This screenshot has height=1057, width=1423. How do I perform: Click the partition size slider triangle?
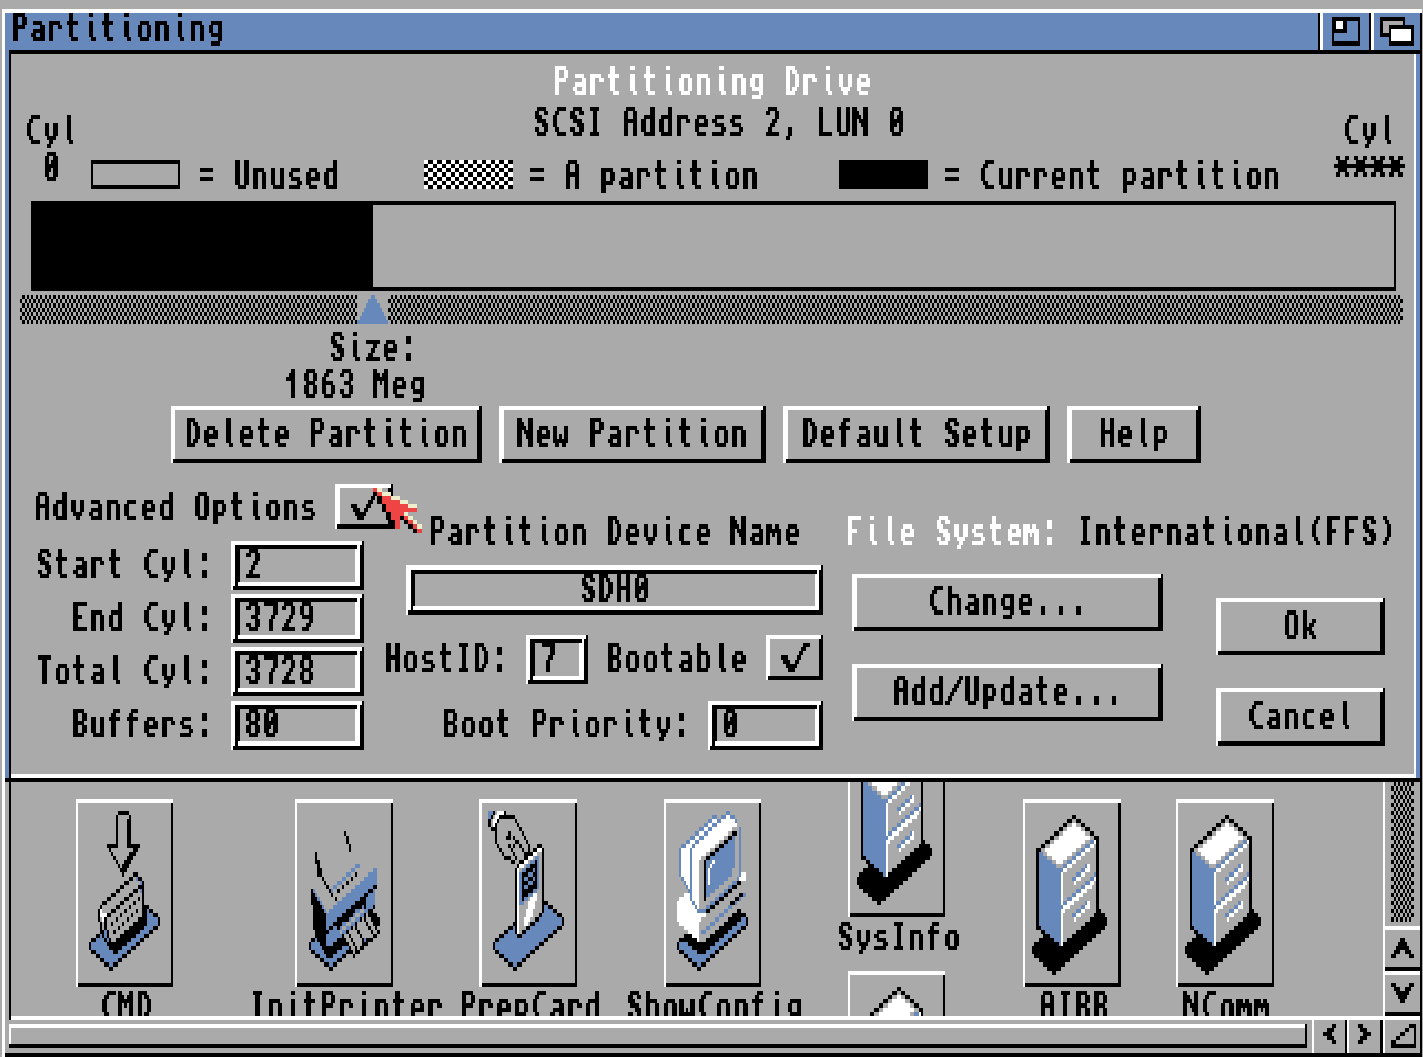[x=372, y=309]
